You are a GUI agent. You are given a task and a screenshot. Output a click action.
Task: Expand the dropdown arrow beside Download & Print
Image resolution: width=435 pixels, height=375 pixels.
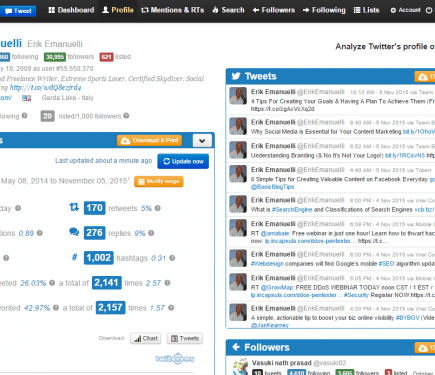pos(202,141)
